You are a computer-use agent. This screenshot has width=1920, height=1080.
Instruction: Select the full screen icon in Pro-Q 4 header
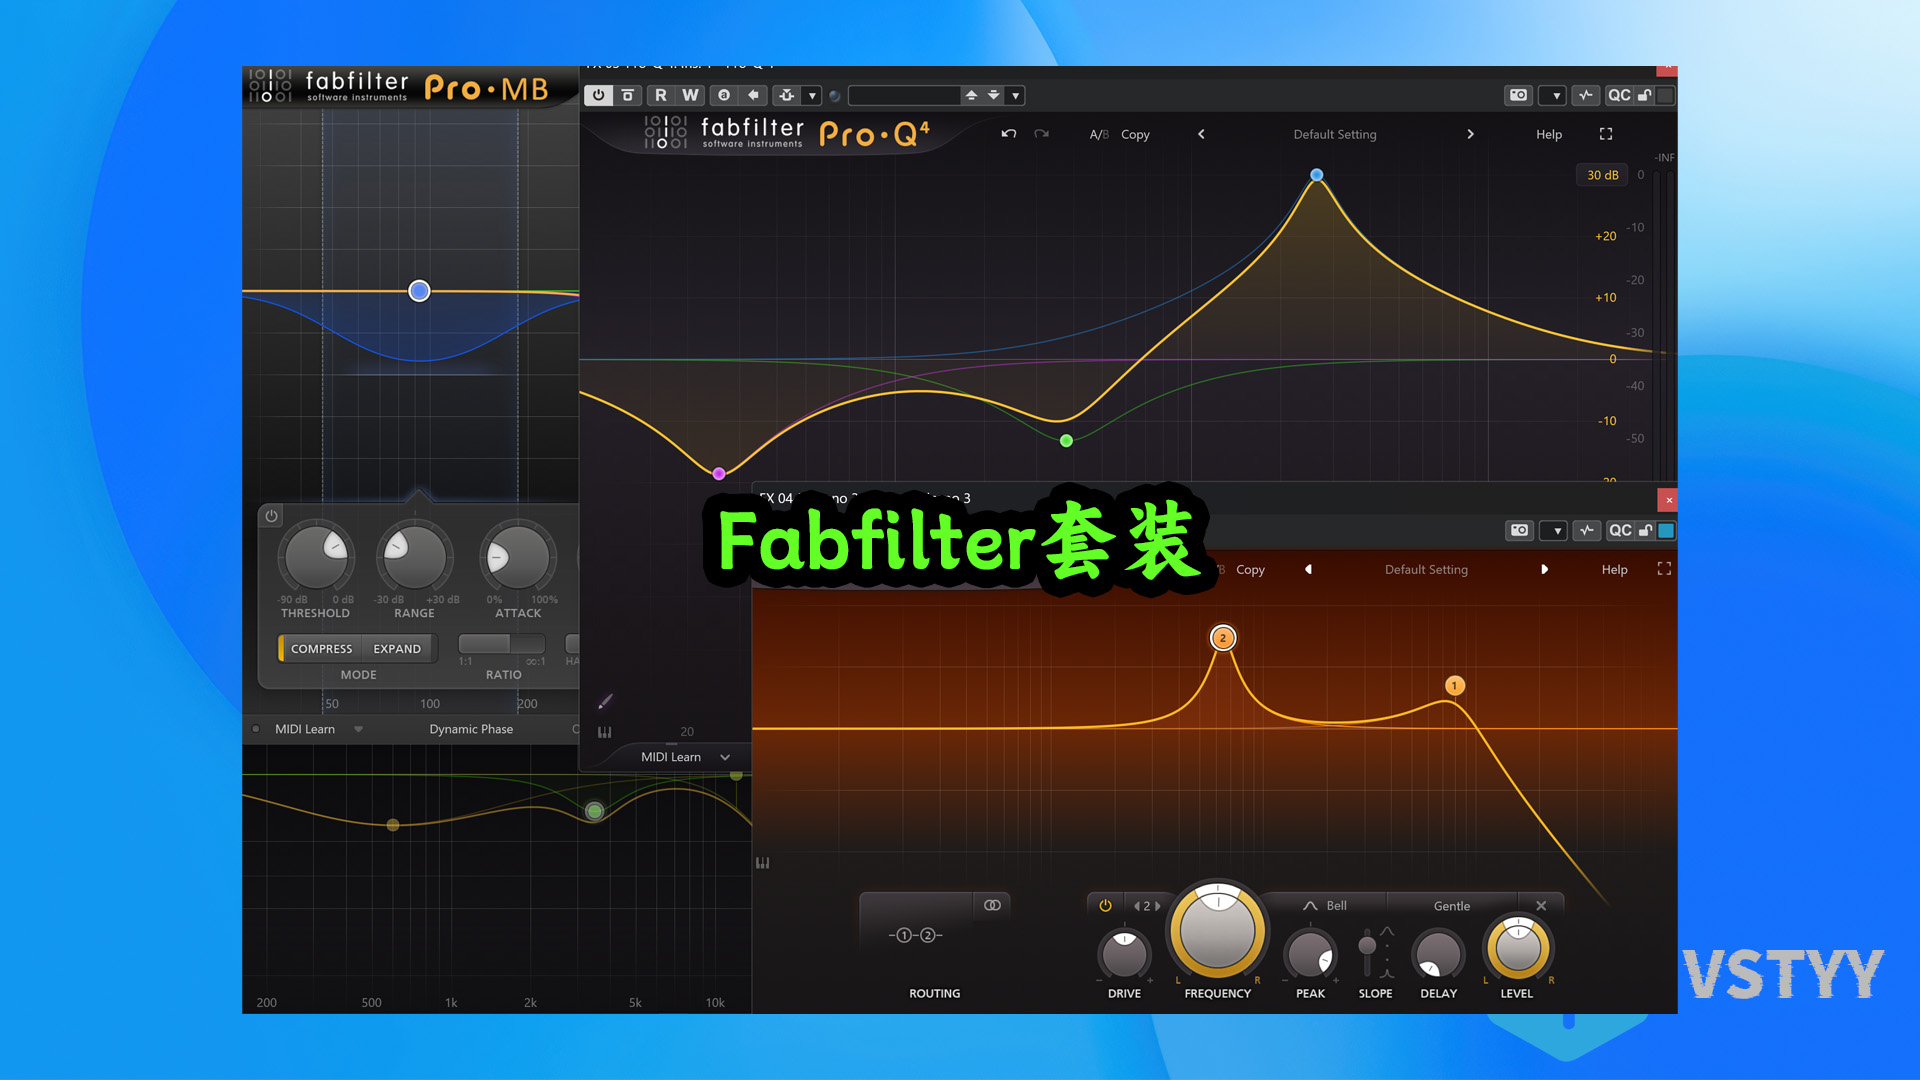point(1606,134)
